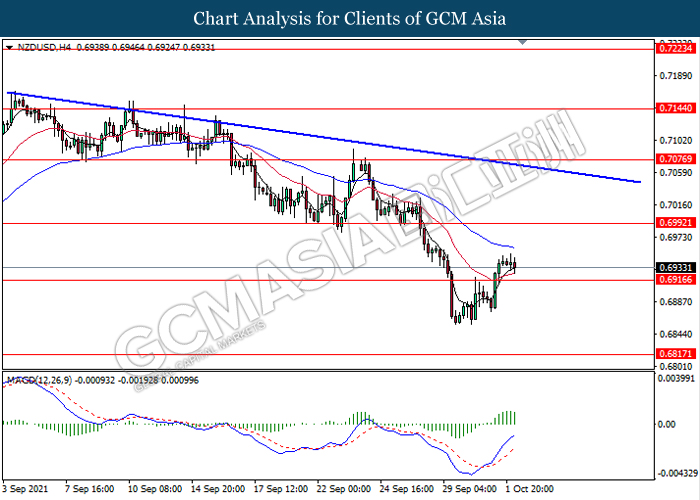Select the 0.68171 red price label
The height and width of the screenshot is (500, 700).
676,354
